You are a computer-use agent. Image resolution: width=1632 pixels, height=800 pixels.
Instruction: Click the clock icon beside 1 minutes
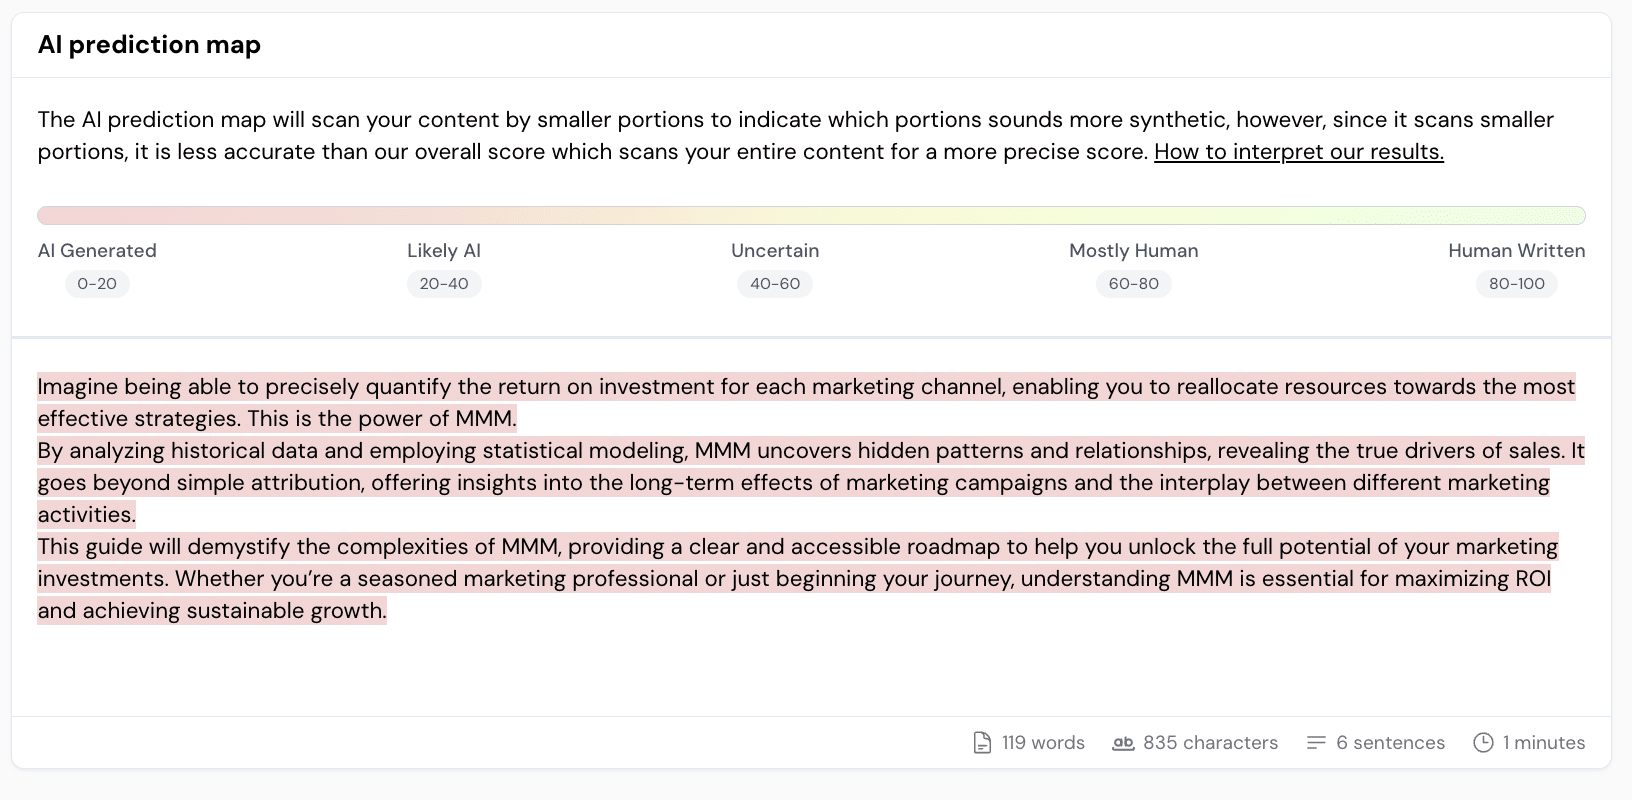1484,743
